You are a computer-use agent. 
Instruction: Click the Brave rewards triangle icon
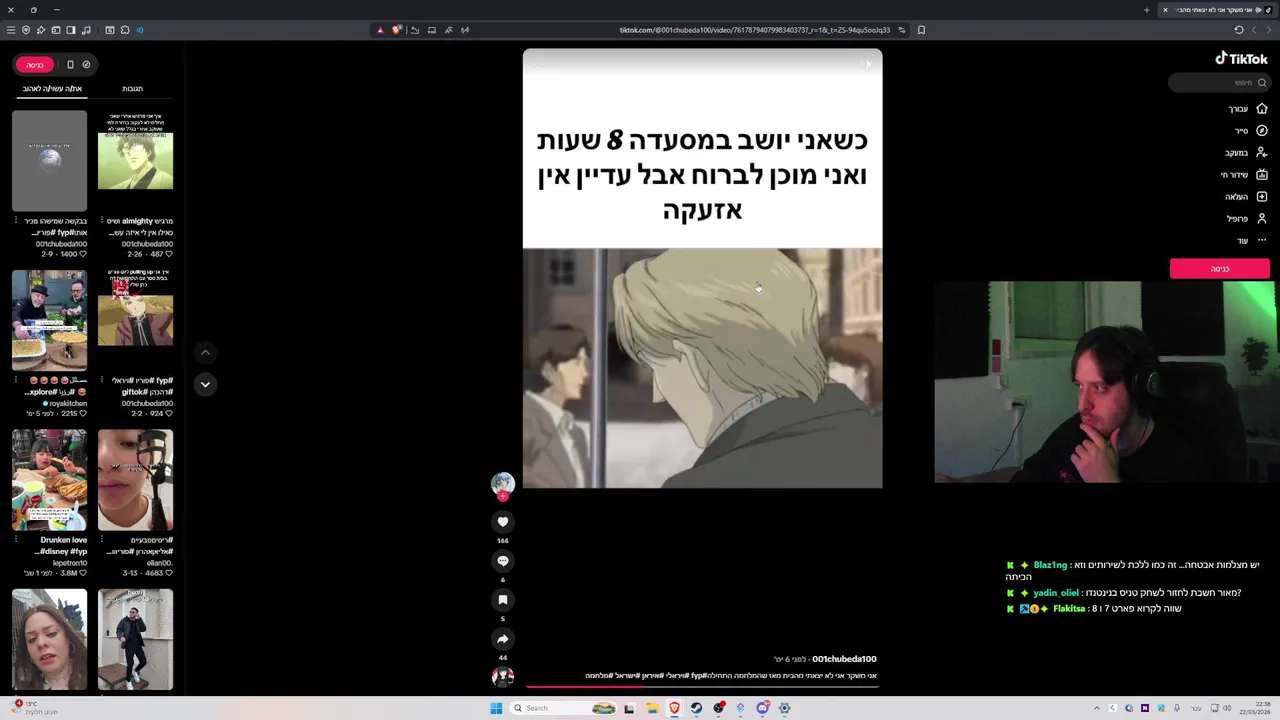pos(380,30)
